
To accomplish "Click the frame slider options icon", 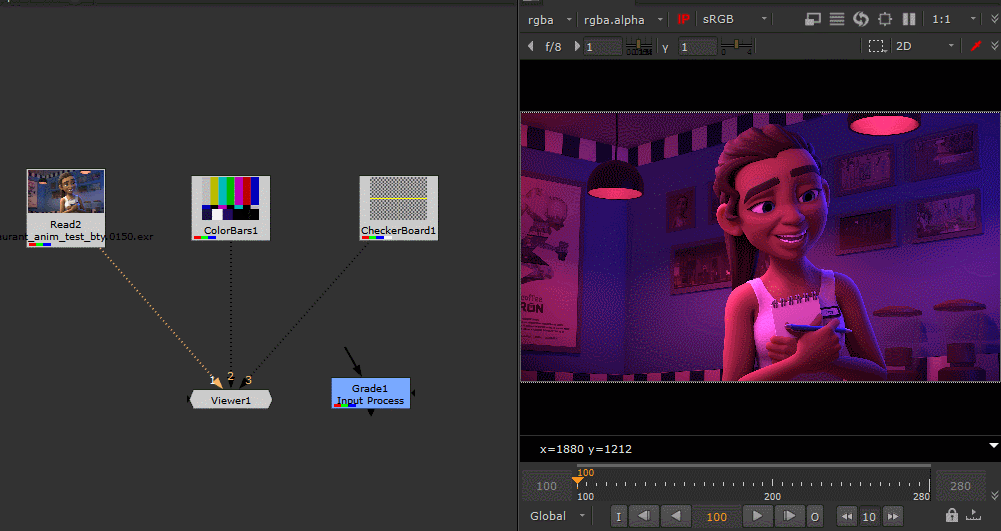I will tap(974, 515).
